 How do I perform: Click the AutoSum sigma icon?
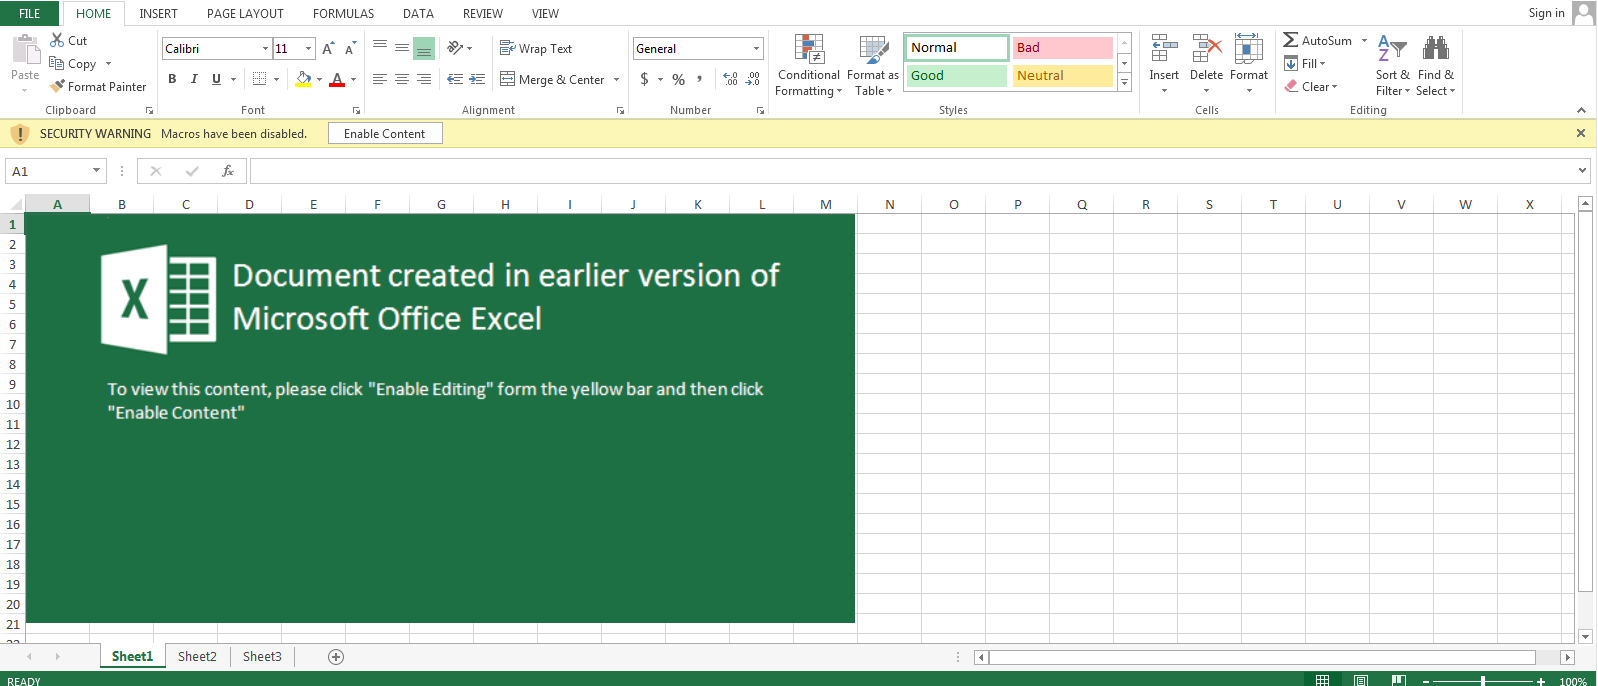click(1291, 40)
